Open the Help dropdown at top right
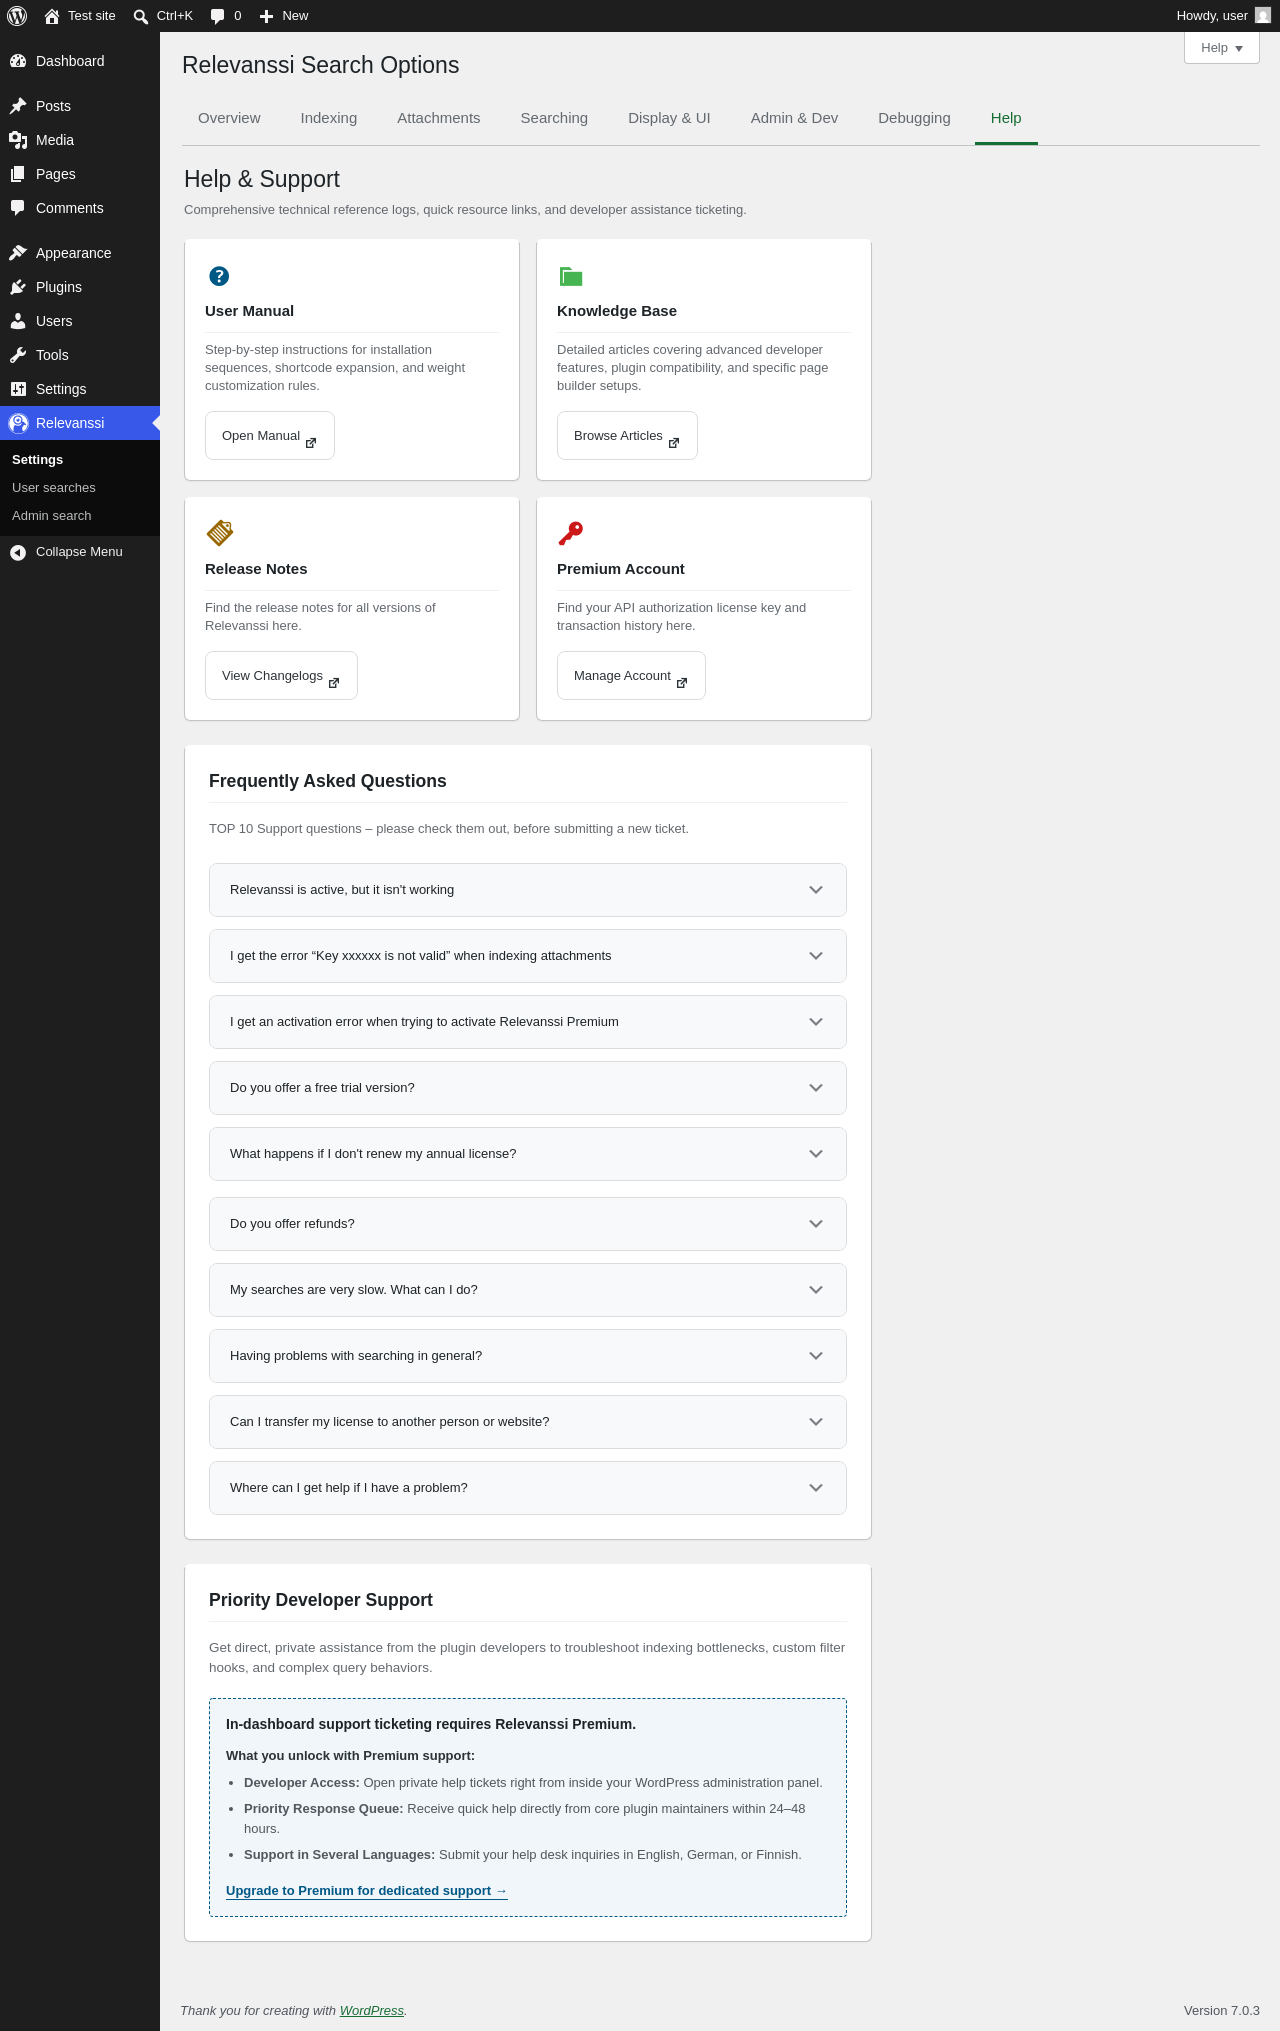Image resolution: width=1280 pixels, height=2031 pixels. pos(1221,48)
